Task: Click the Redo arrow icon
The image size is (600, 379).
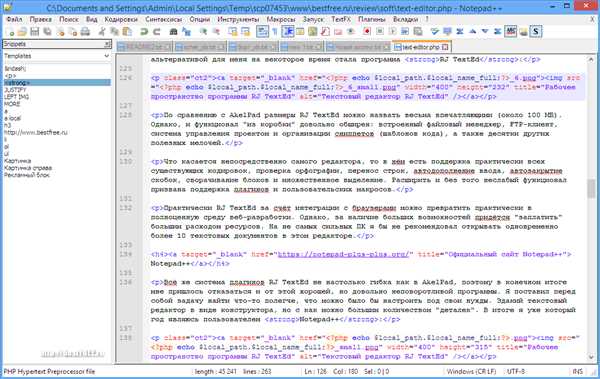Action: (157, 32)
